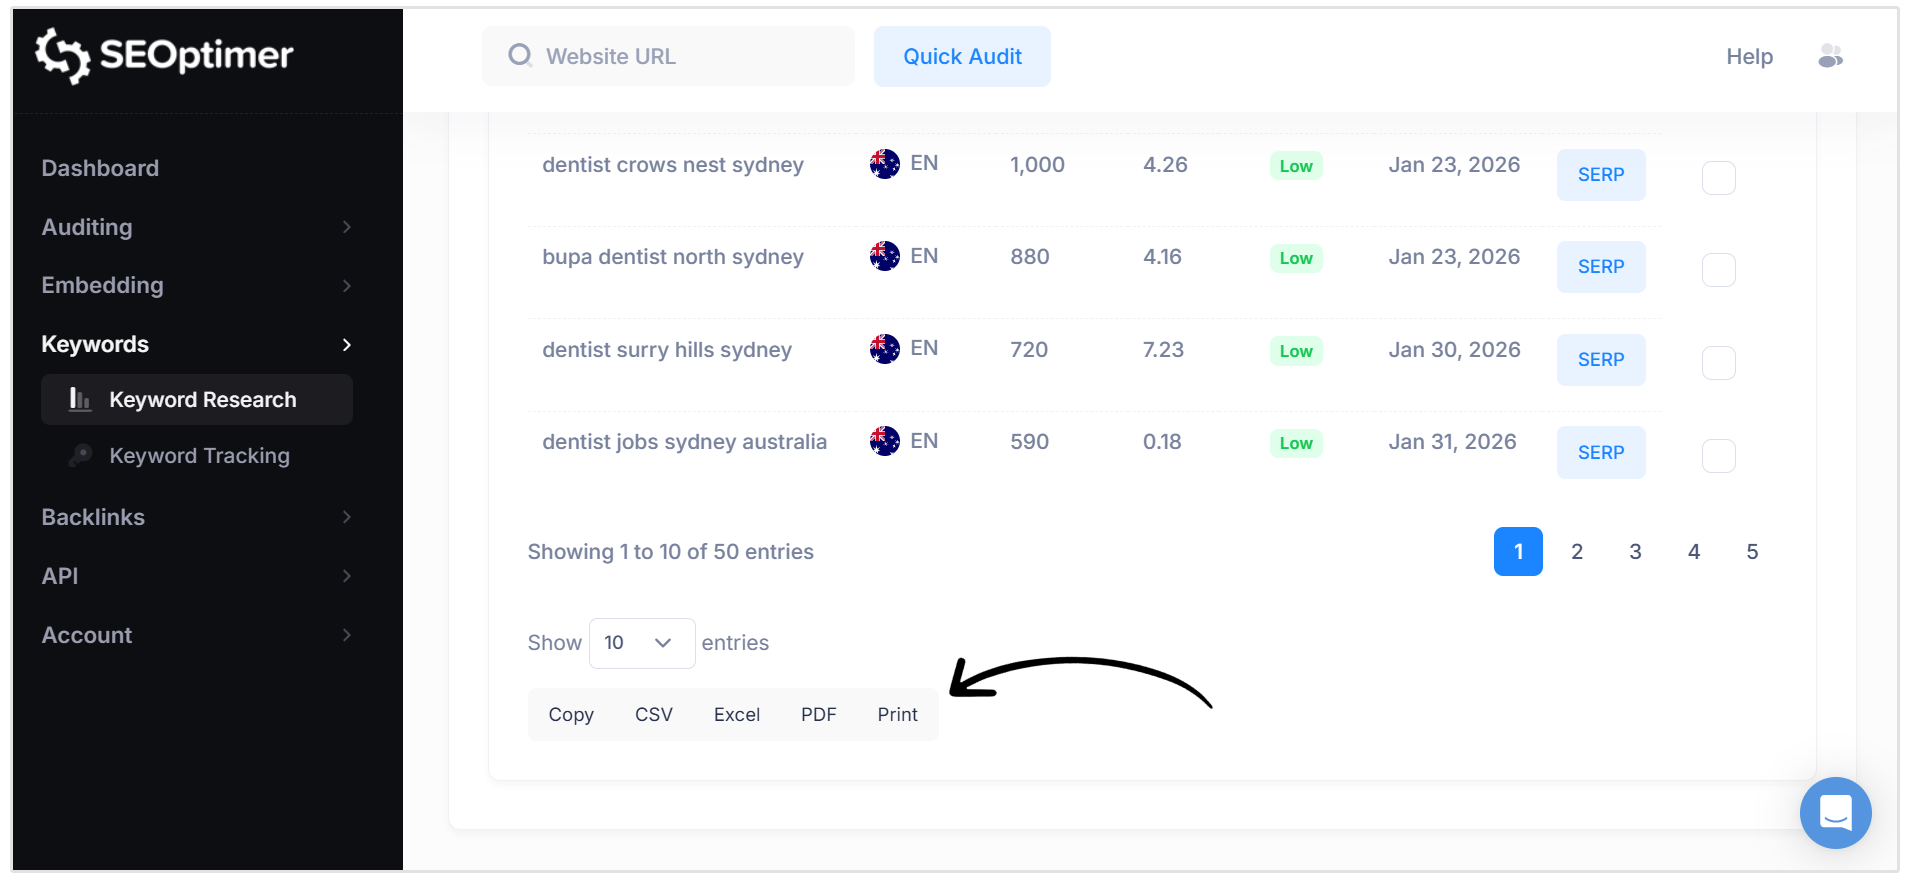
Task: Click the search magnifier in Website URL field
Action: pyautogui.click(x=520, y=56)
